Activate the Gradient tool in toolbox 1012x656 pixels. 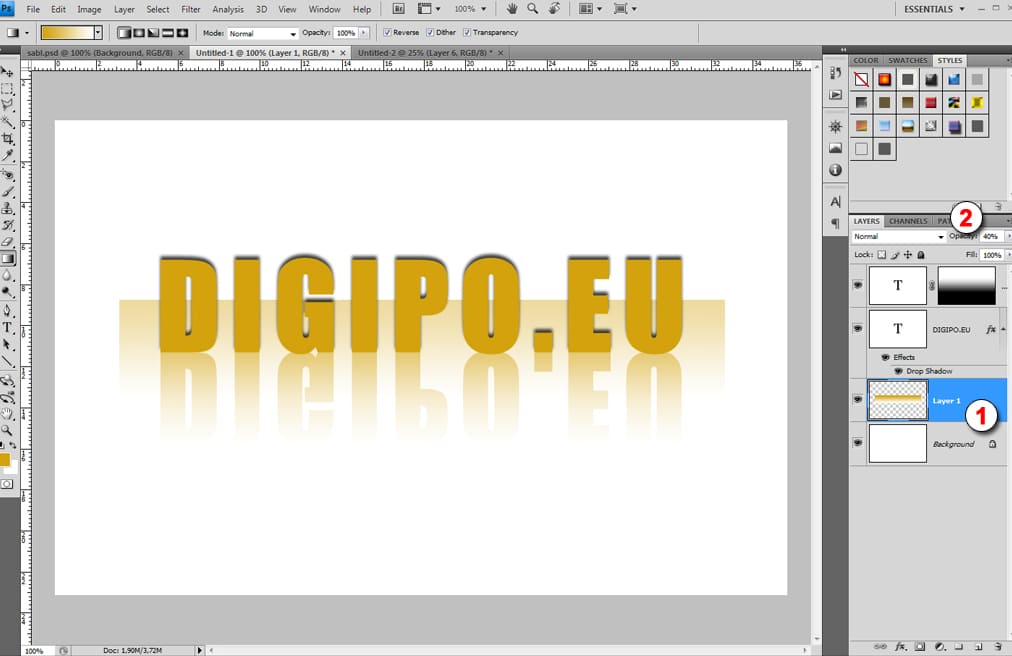(x=8, y=258)
